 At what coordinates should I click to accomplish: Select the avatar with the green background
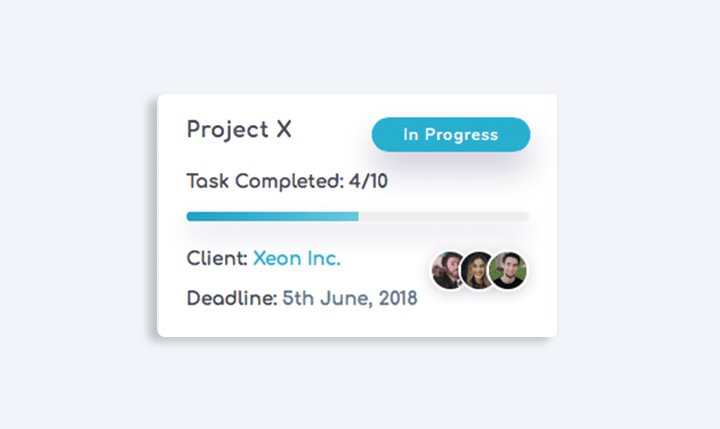click(x=508, y=270)
